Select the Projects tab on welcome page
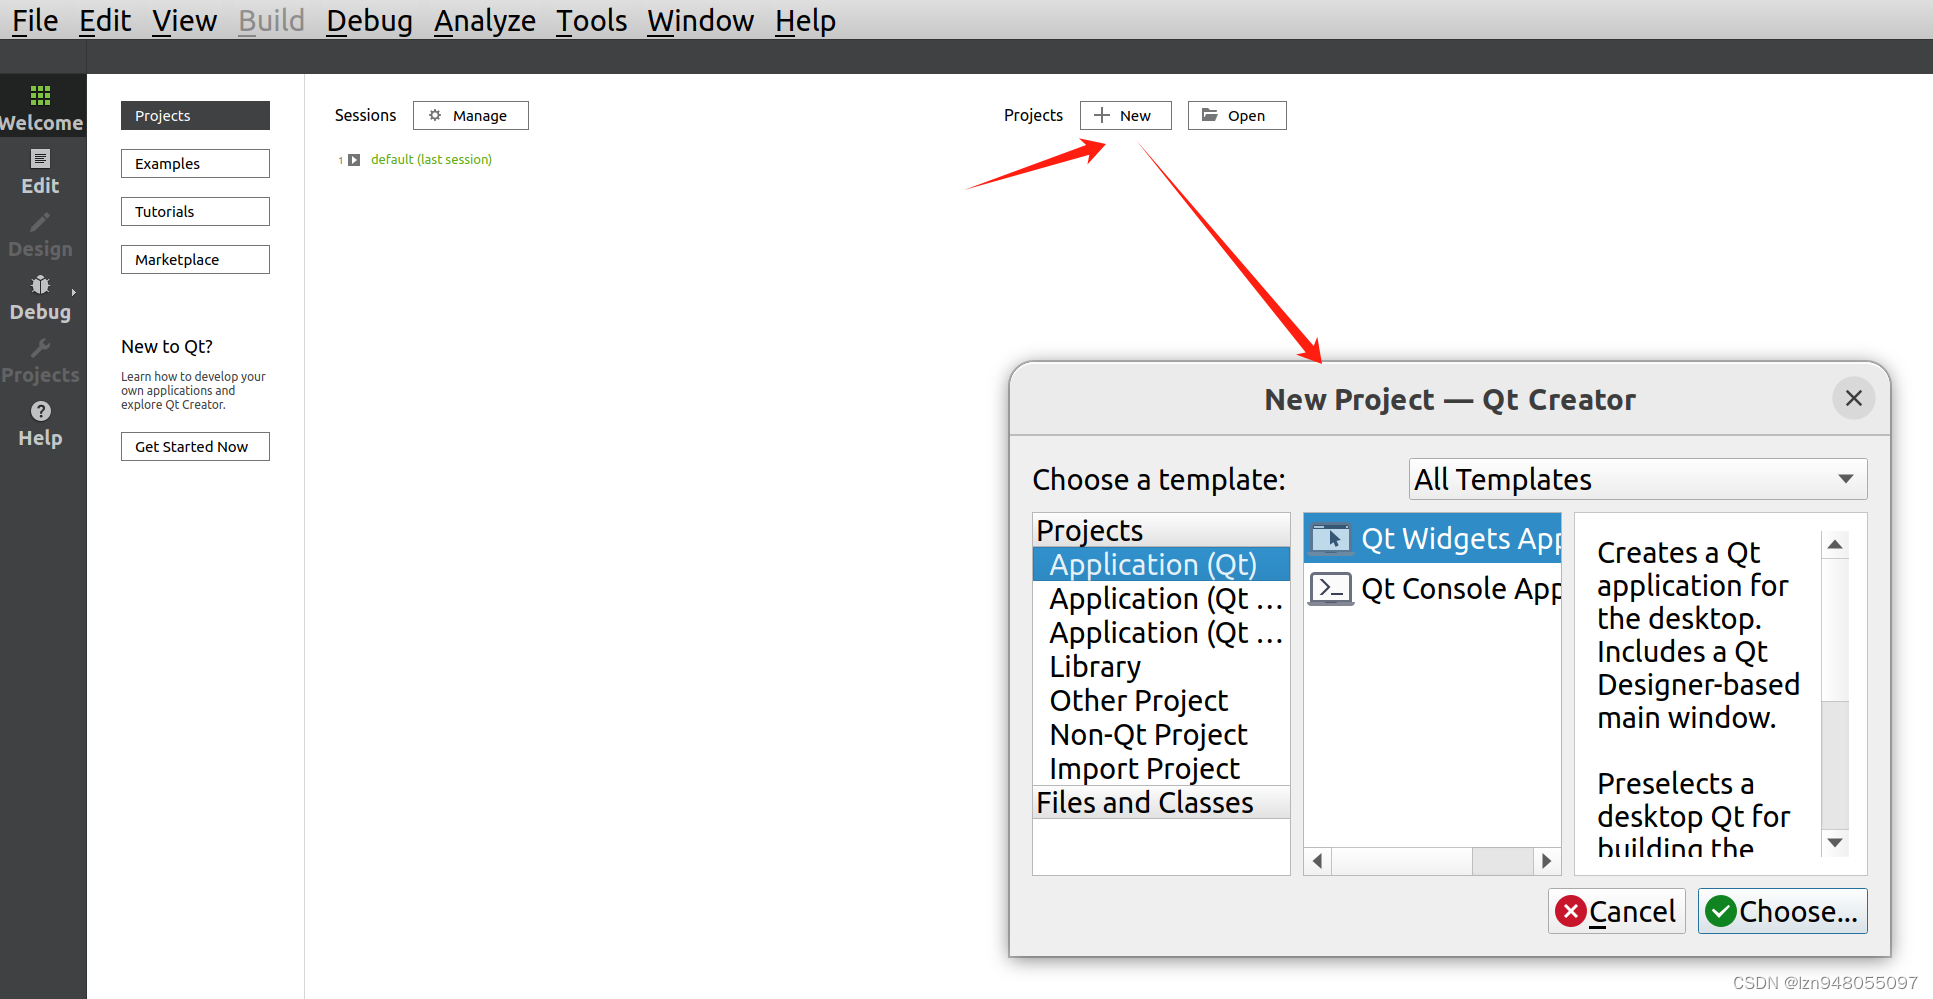Image resolution: width=1933 pixels, height=999 pixels. tap(195, 116)
